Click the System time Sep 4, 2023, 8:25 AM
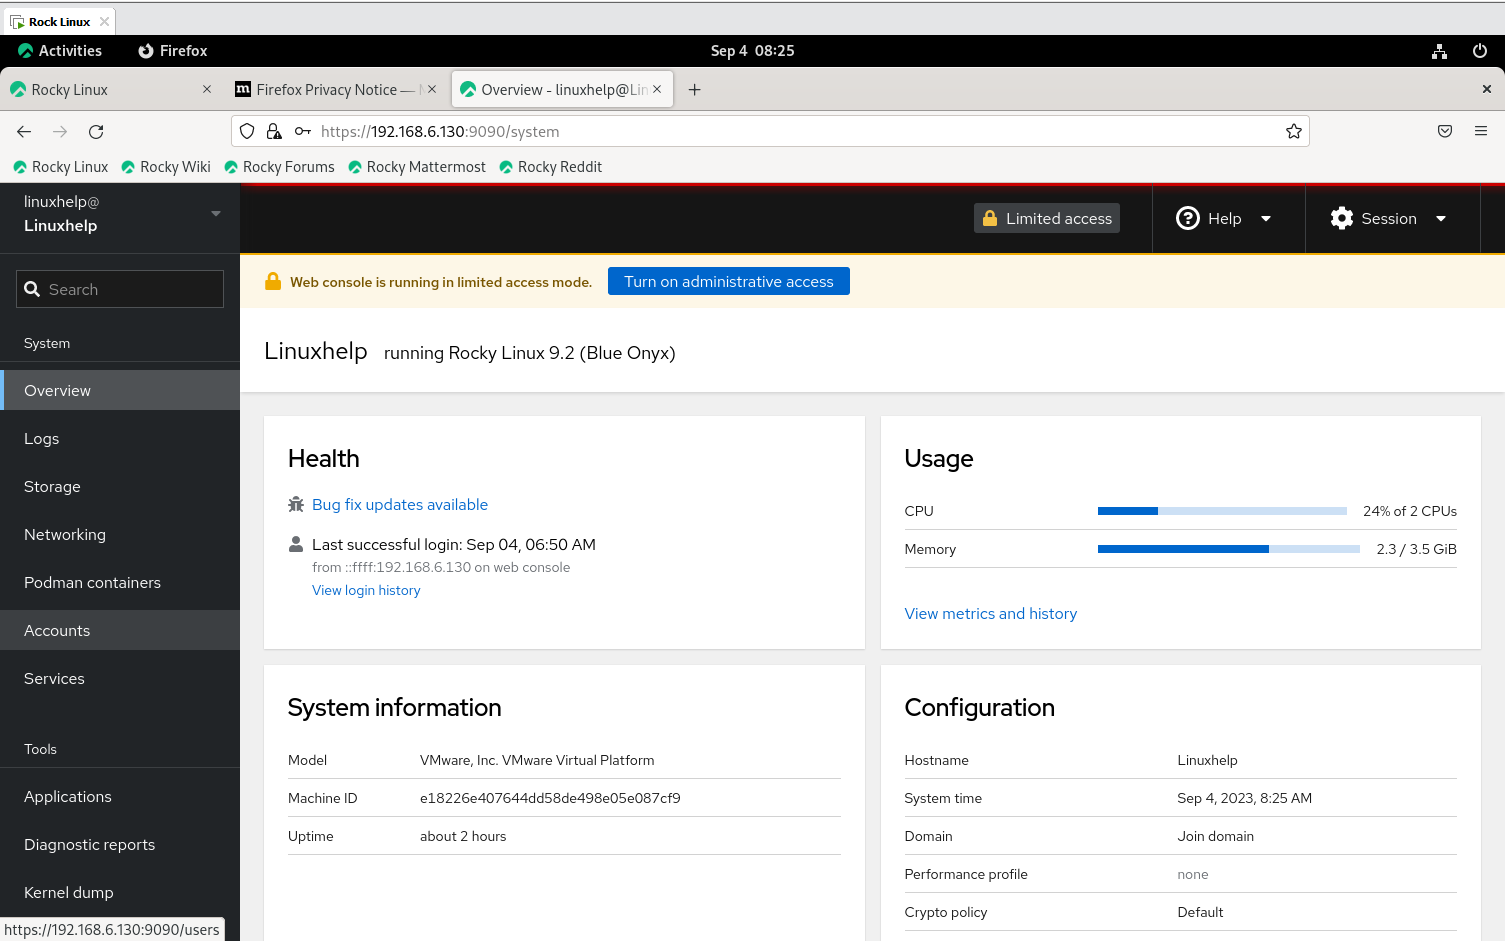The height and width of the screenshot is (941, 1505). coord(1245,798)
